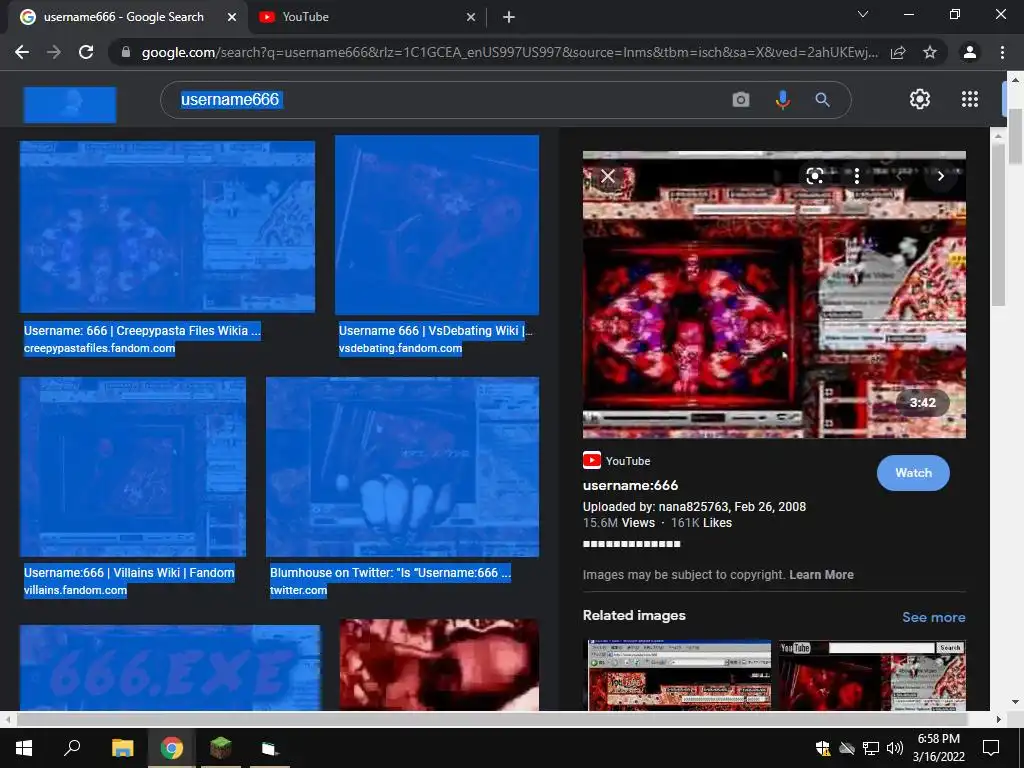1024x768 pixels.
Task: Start voice search with the microphone
Action: 782,100
